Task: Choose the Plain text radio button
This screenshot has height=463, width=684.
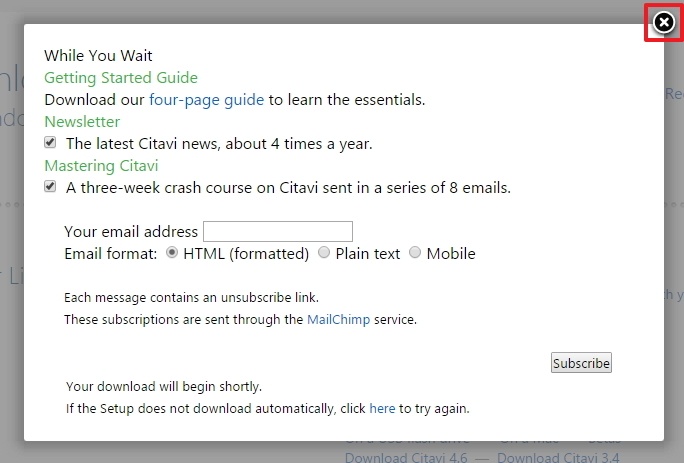Action: tap(323, 253)
